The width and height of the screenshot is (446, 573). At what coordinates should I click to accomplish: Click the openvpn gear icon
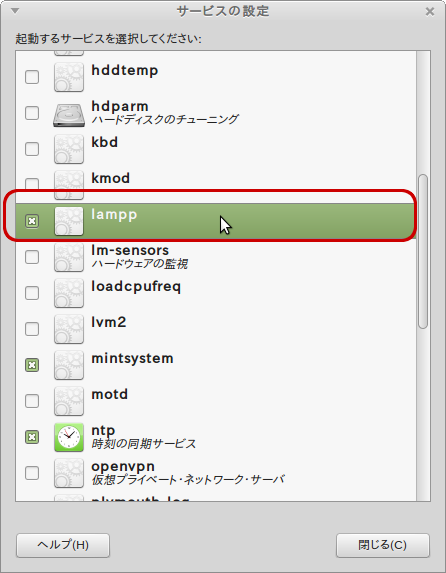pos(69,473)
